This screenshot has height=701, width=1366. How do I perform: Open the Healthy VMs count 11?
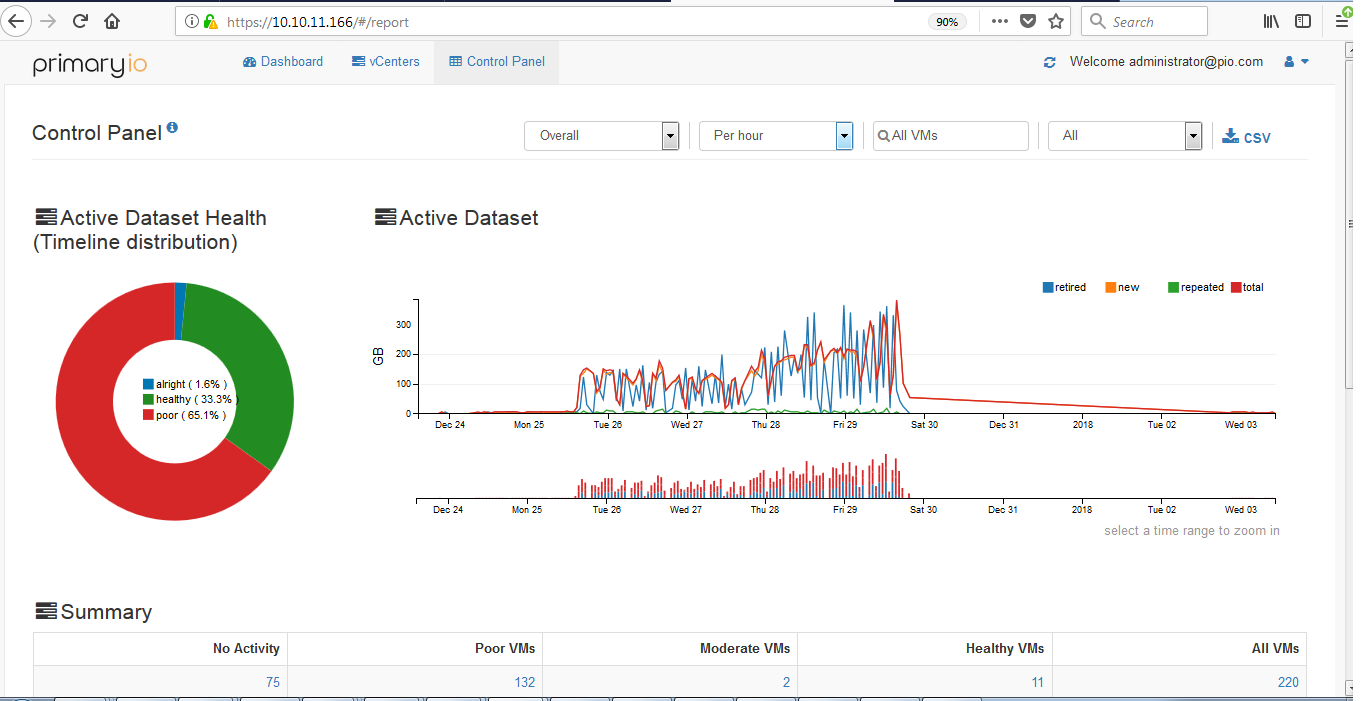(x=1038, y=682)
